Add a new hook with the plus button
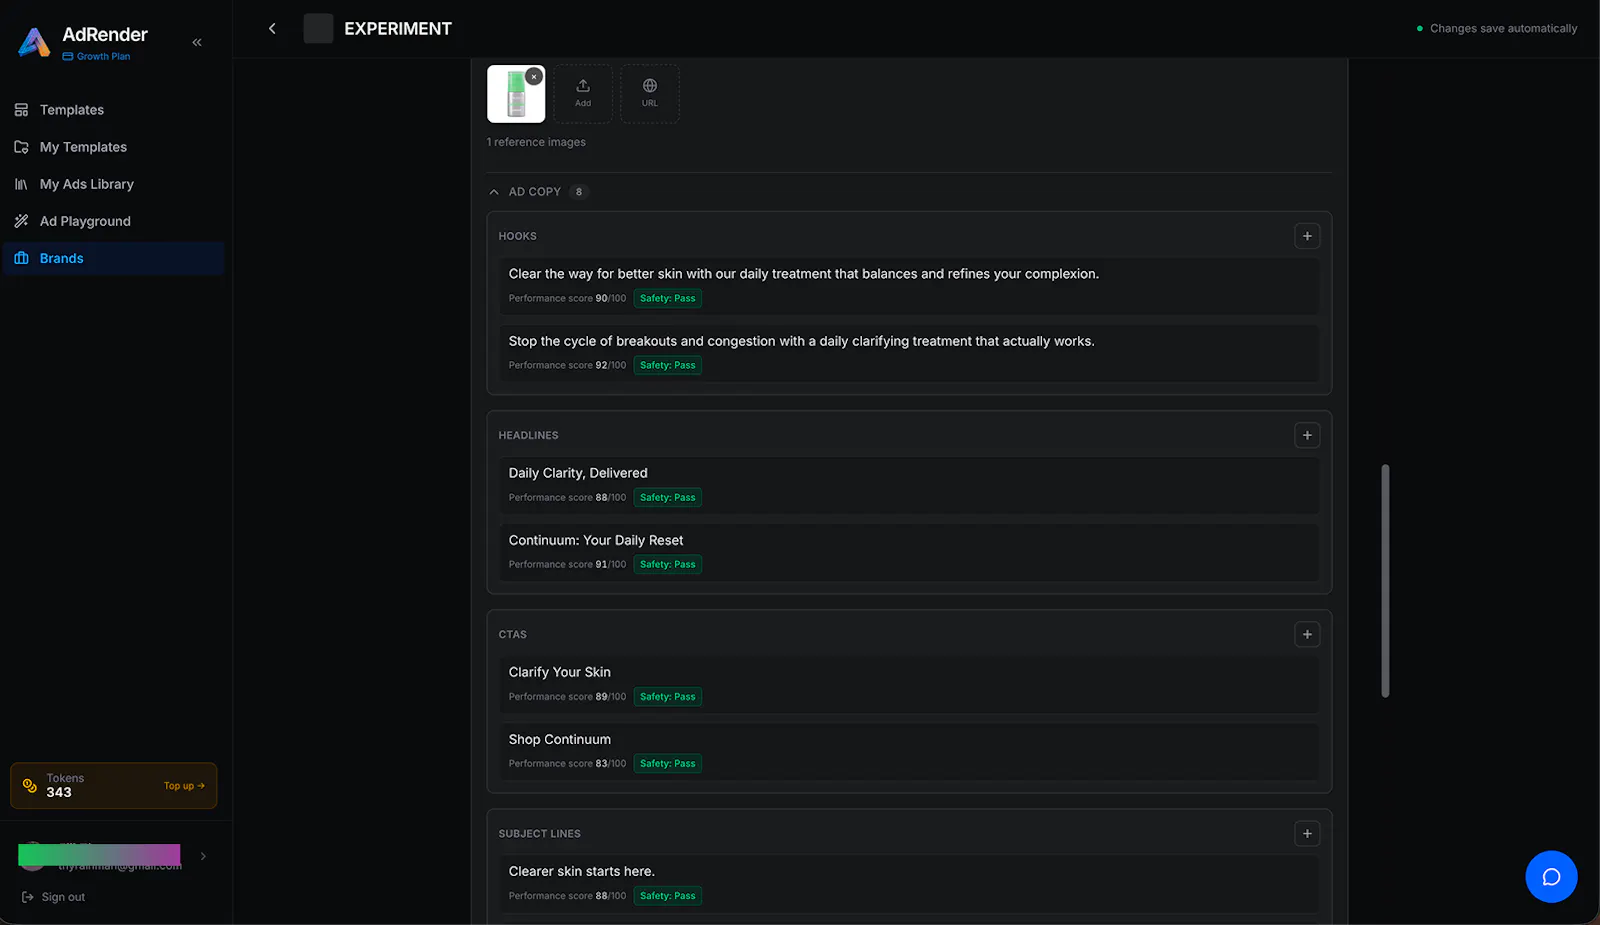The image size is (1600, 925). click(1307, 236)
